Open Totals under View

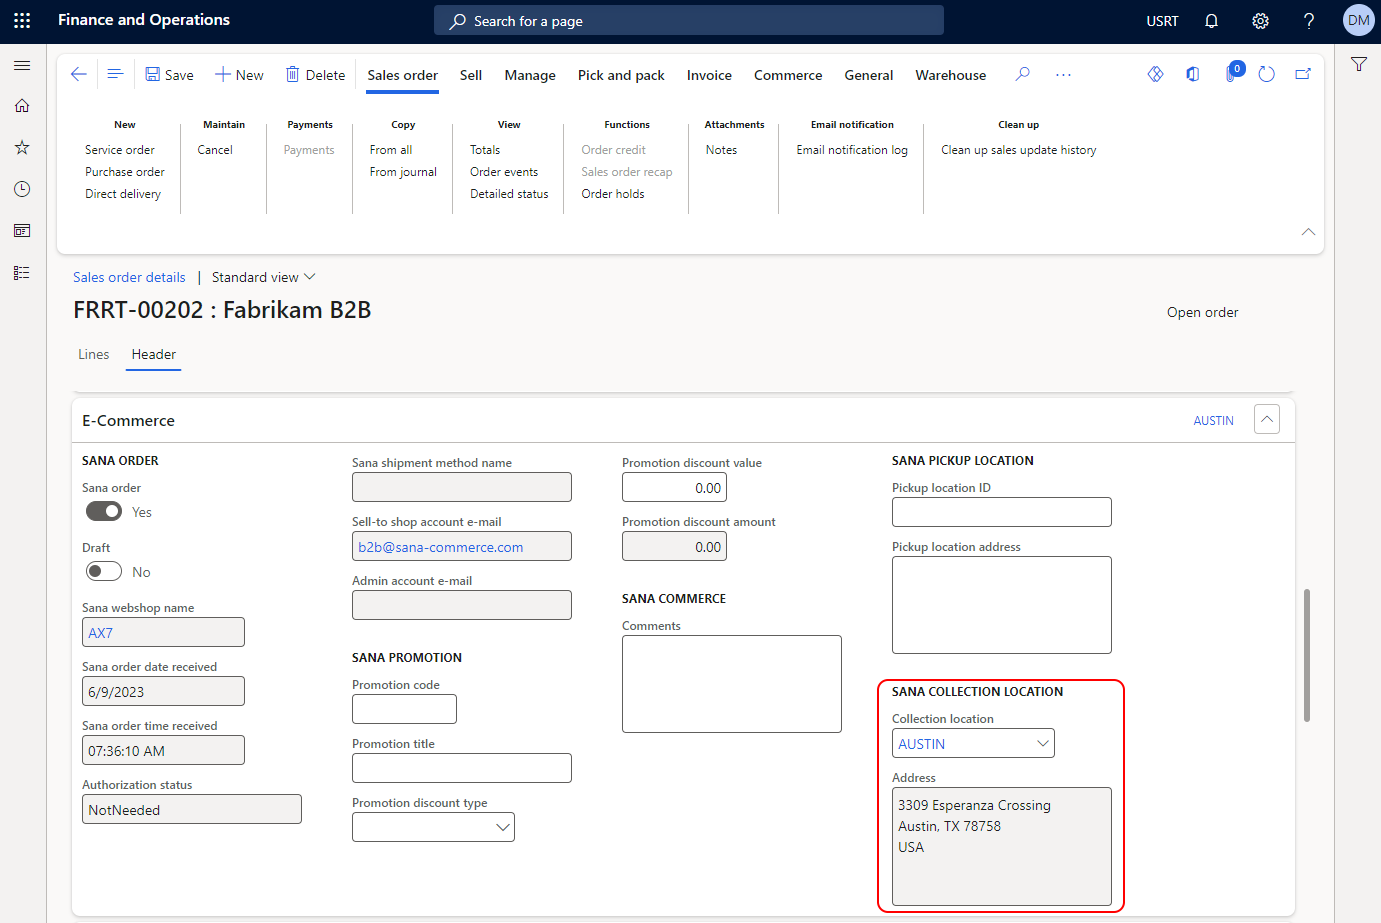[x=485, y=150]
